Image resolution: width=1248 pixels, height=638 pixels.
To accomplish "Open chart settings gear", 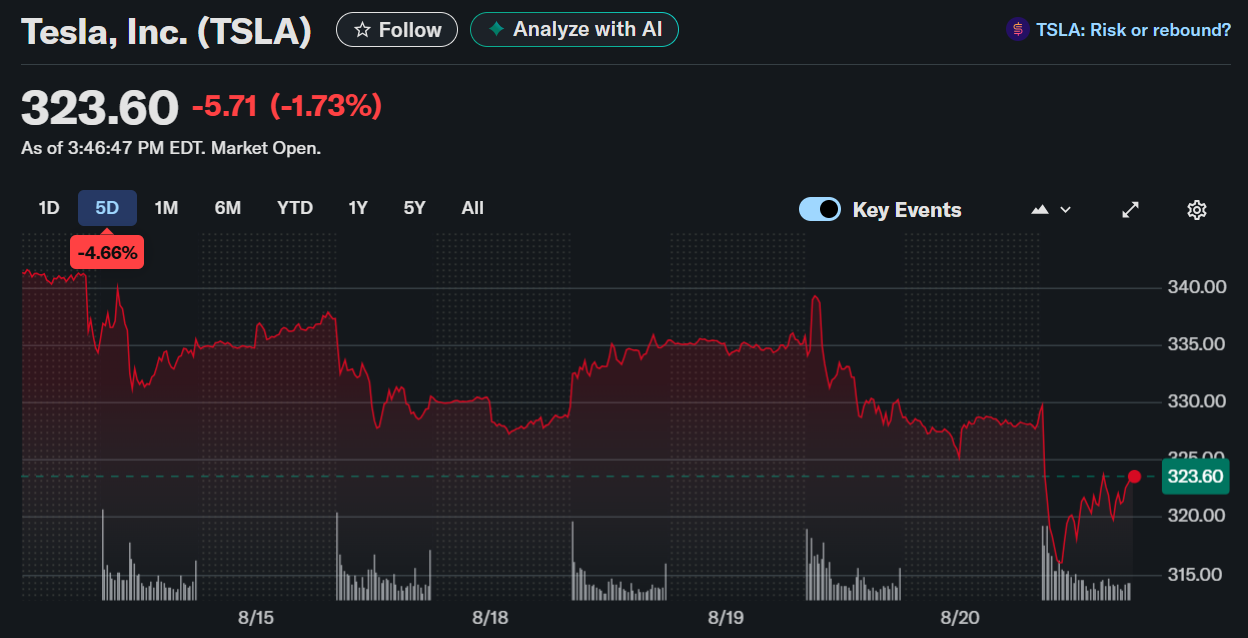I will [1197, 210].
